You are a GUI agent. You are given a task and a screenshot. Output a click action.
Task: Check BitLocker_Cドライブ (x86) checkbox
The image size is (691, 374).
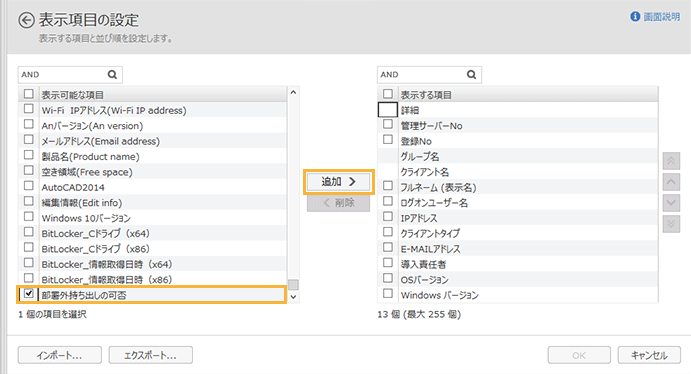coord(29,247)
